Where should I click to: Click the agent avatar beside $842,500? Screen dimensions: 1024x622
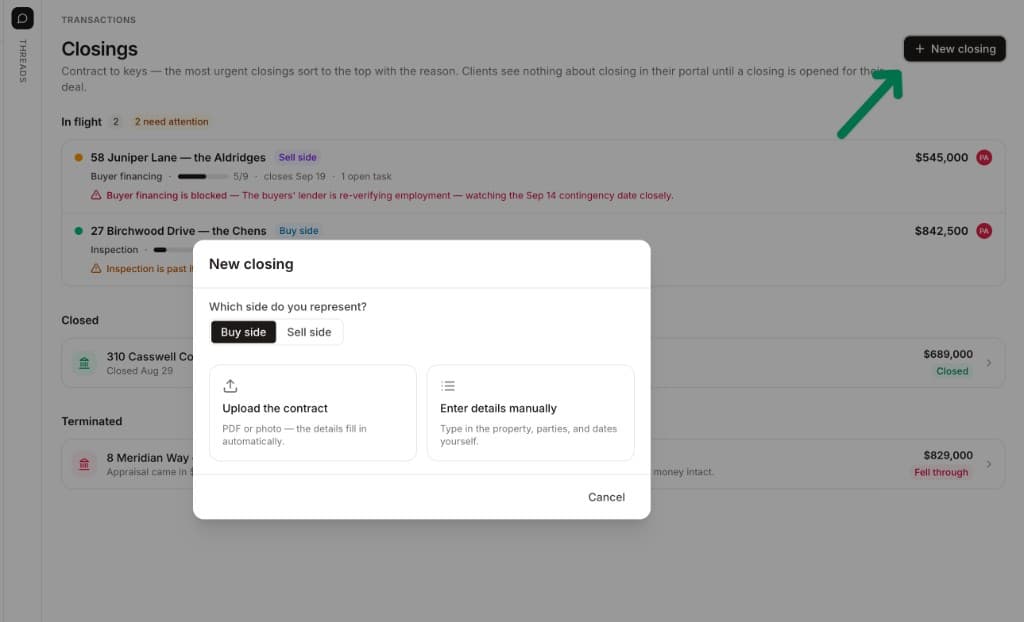coord(984,231)
